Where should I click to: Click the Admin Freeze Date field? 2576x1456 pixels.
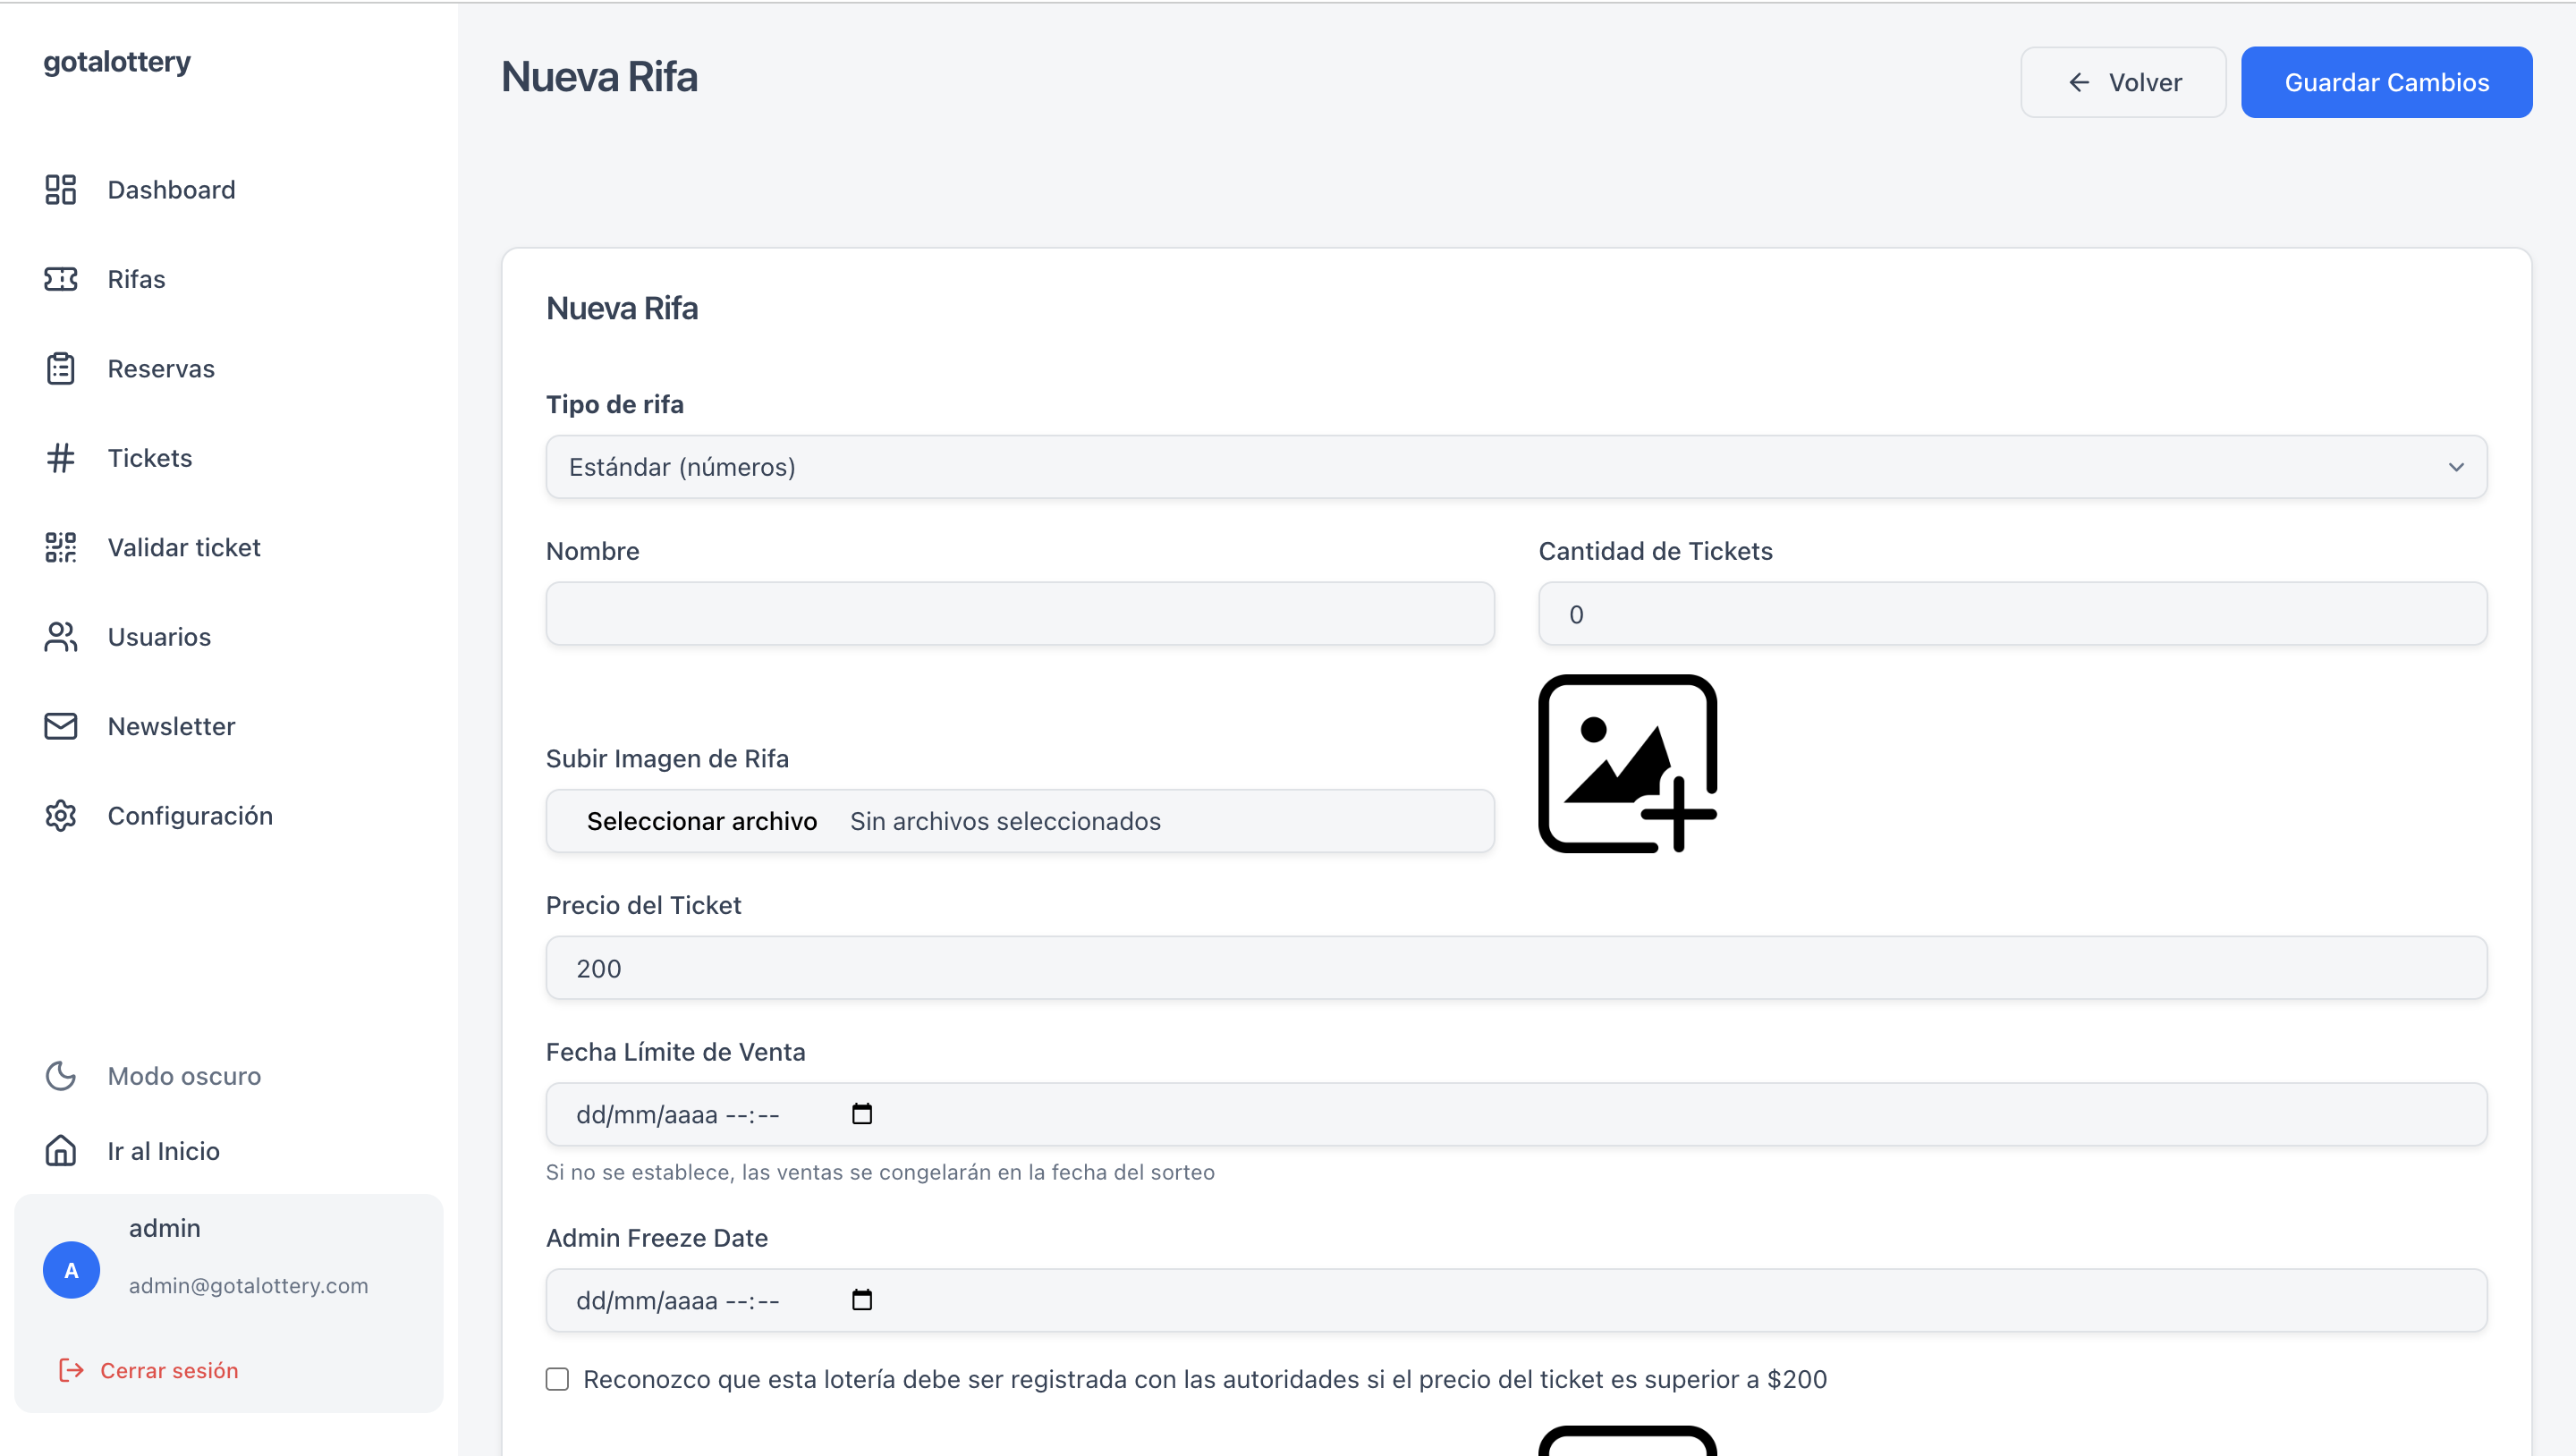pos(1516,1300)
